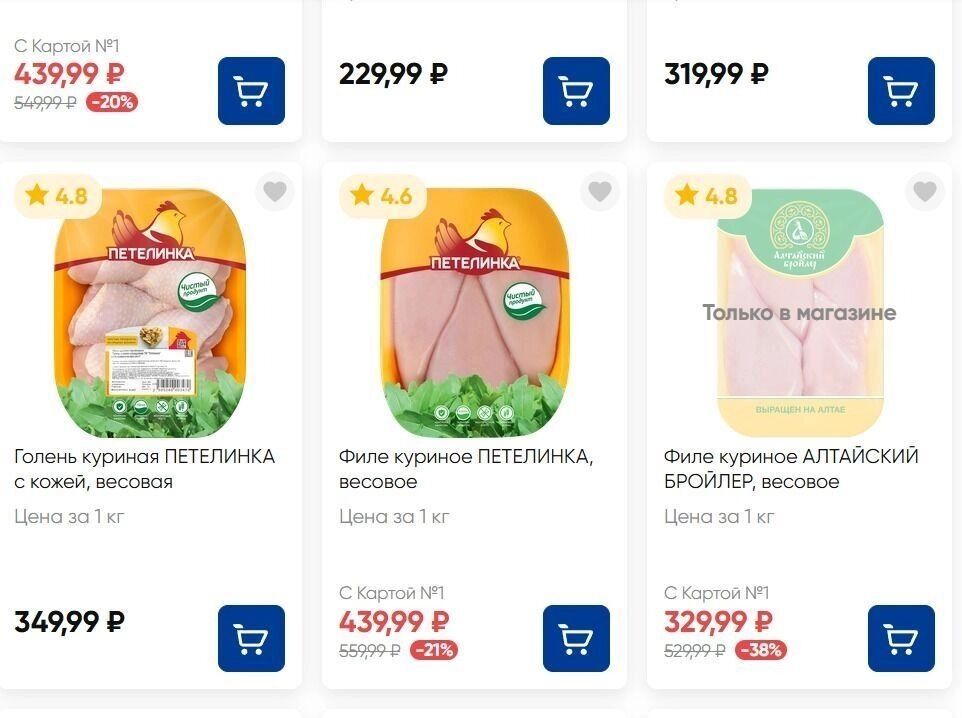This screenshot has height=718, width=962.
Task: Click the -21% discount badge
Action: [434, 649]
